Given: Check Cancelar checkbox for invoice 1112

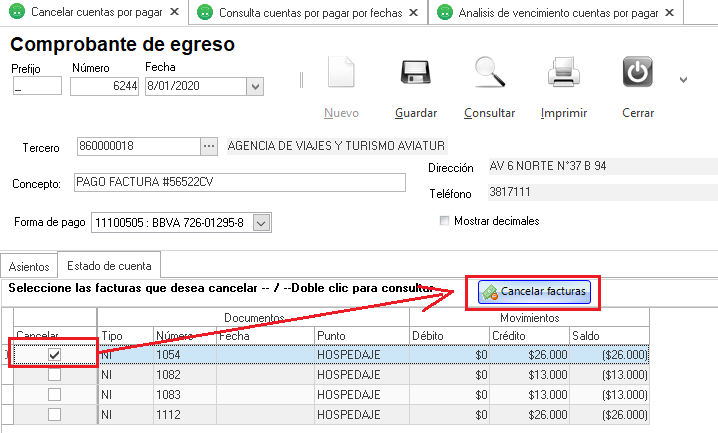Looking at the screenshot, I should (x=54, y=414).
